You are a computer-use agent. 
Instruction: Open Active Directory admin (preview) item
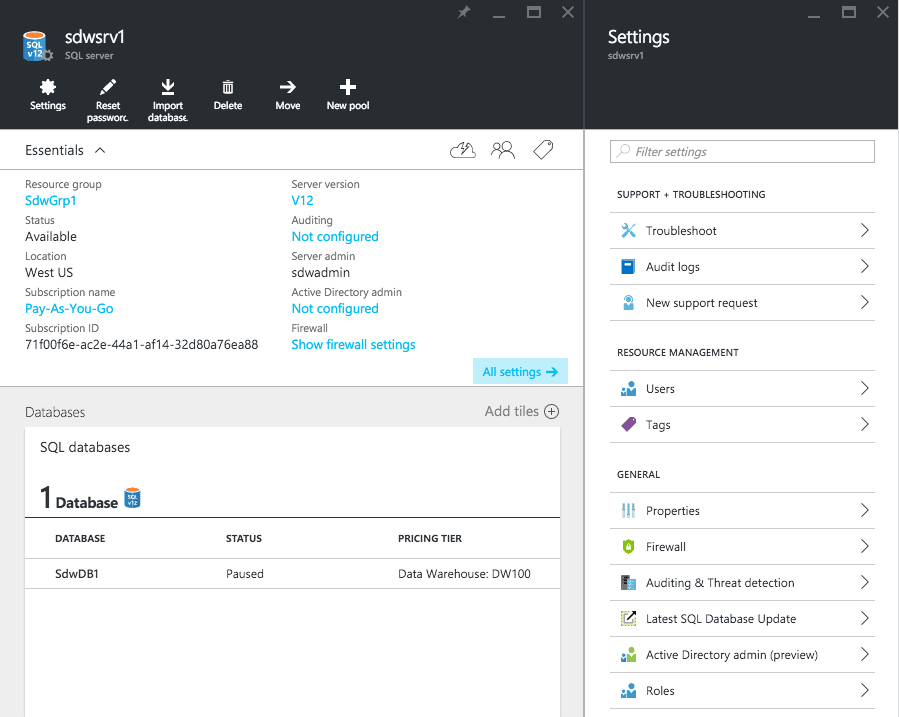[742, 655]
